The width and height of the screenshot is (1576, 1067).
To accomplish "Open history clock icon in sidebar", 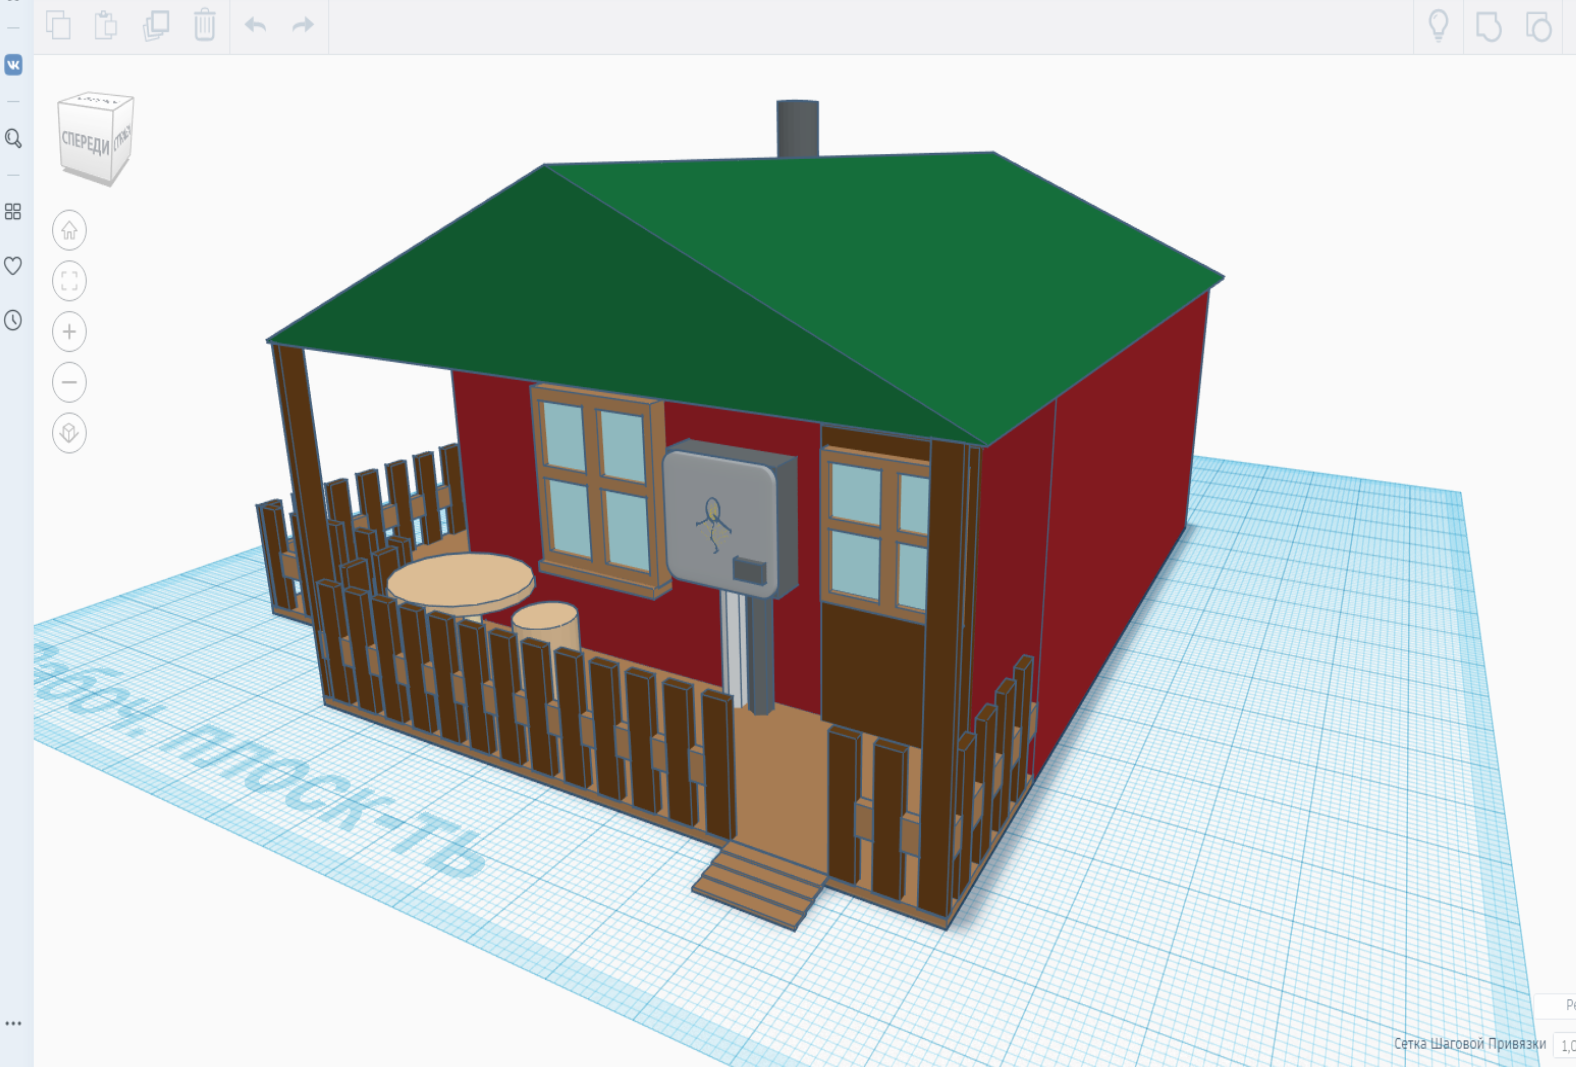I will click(13, 320).
